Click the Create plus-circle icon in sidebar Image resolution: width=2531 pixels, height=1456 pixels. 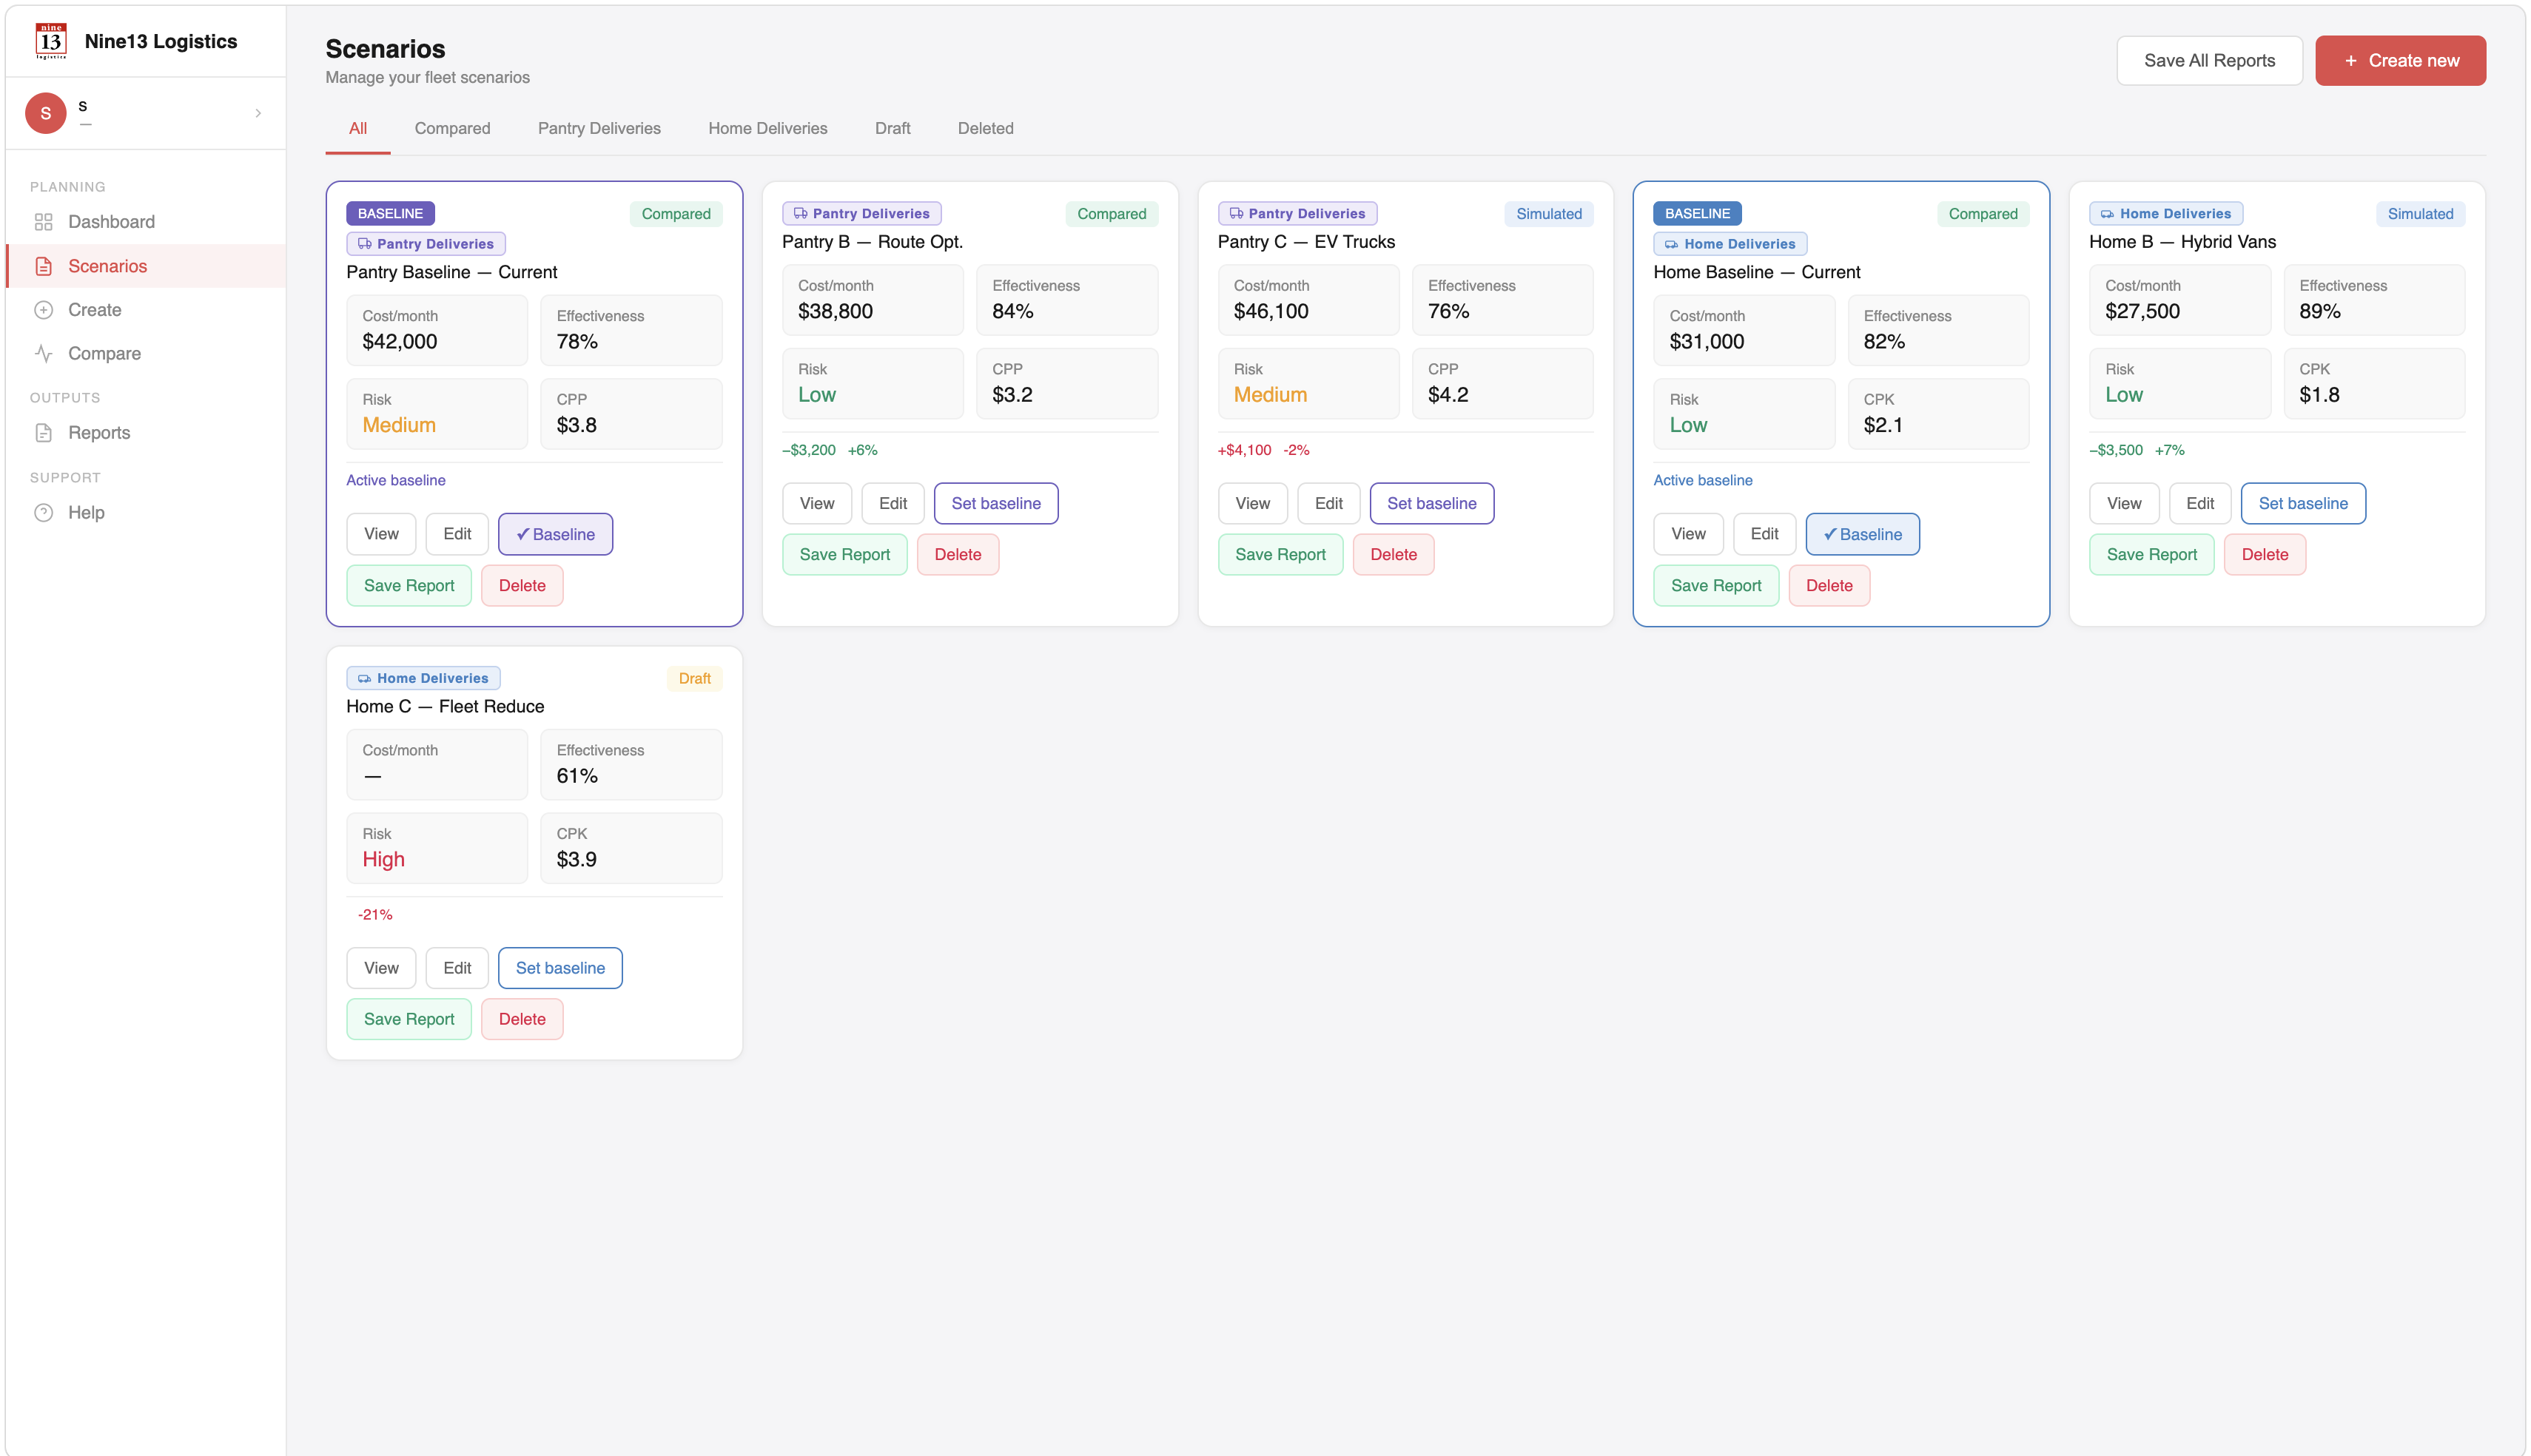click(x=43, y=310)
